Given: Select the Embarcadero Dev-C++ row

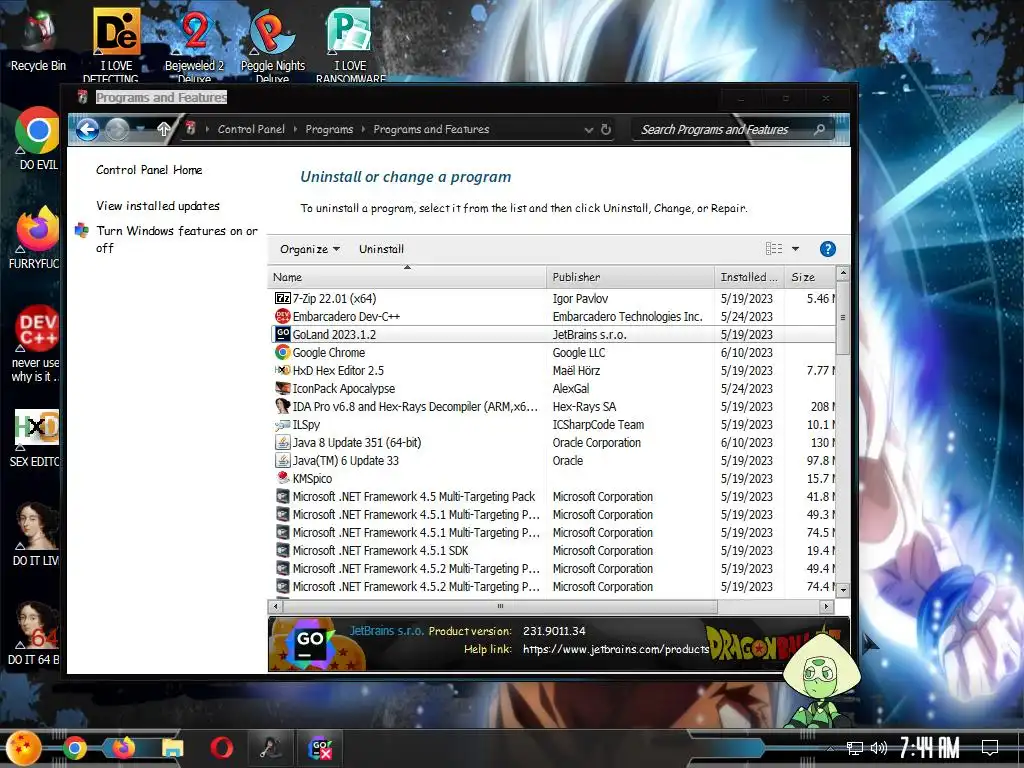Looking at the screenshot, I should (552, 317).
